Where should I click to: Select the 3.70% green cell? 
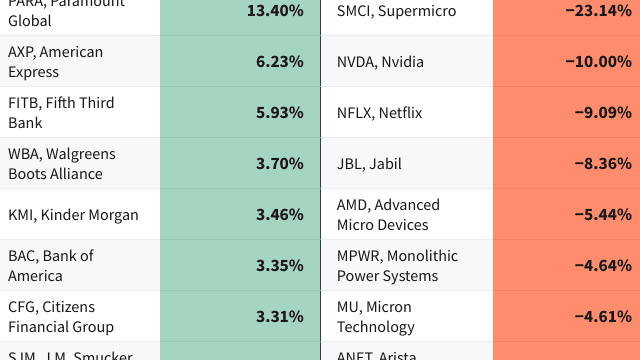240,163
